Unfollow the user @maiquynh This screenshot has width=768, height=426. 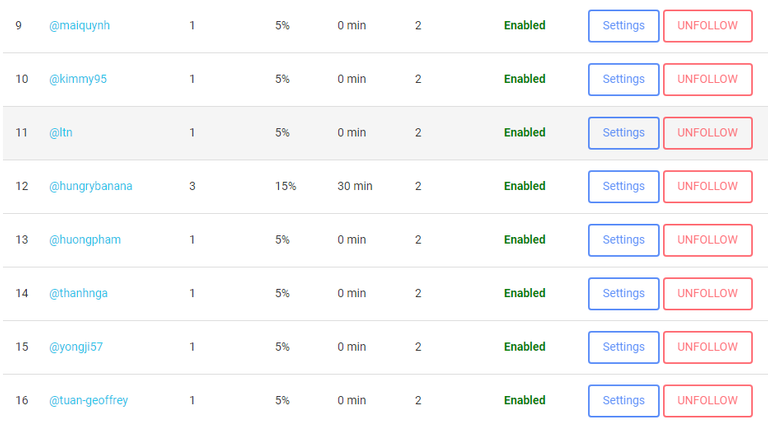point(707,26)
